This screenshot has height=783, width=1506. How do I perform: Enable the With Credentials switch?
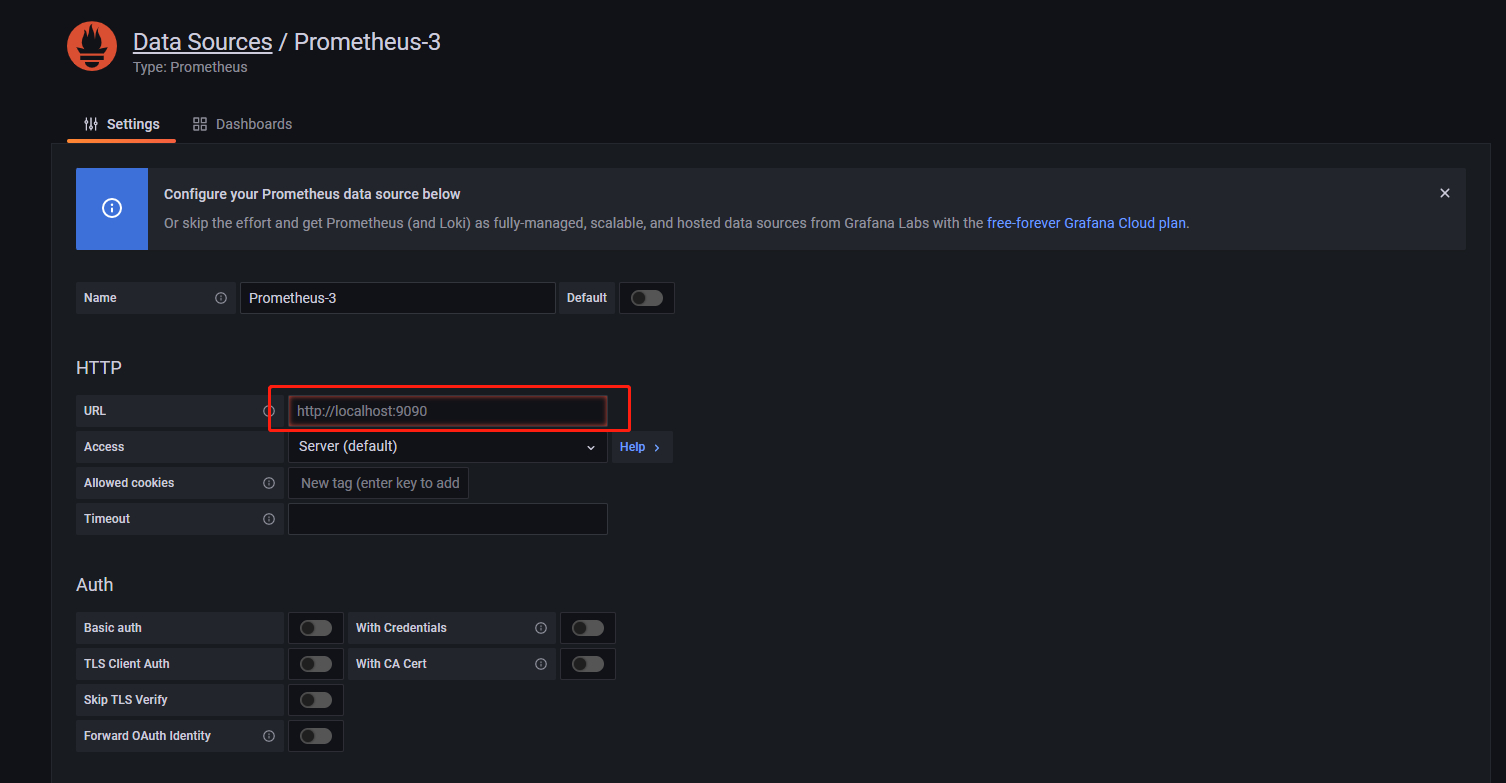click(588, 628)
